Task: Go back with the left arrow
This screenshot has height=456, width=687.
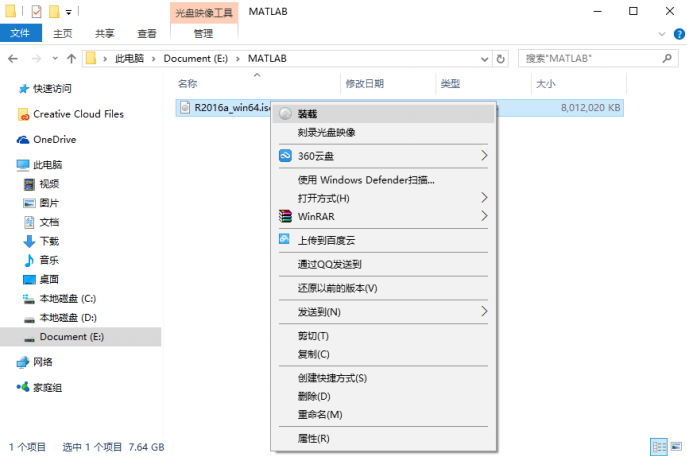Action: coord(13,59)
